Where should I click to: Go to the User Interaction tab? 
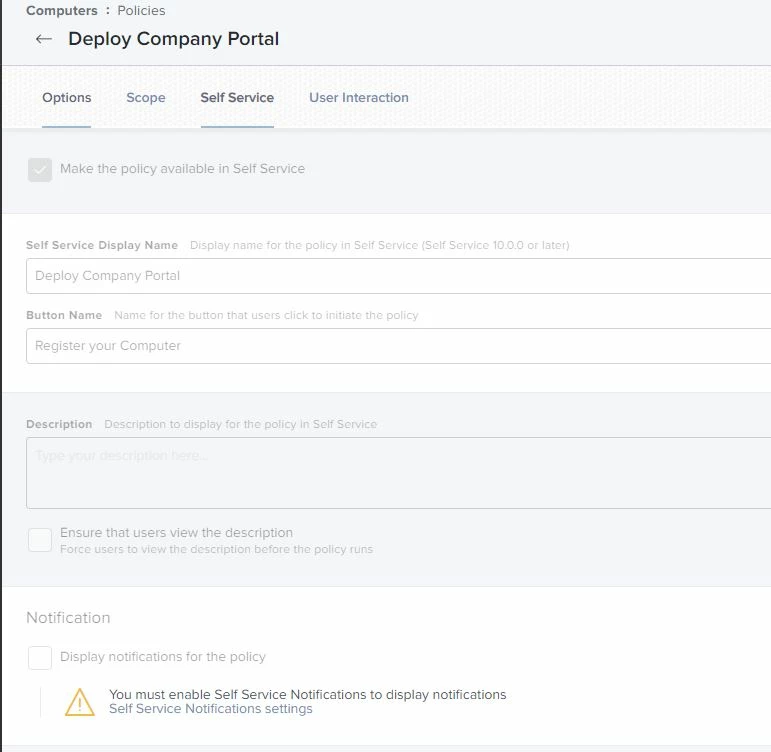(358, 97)
